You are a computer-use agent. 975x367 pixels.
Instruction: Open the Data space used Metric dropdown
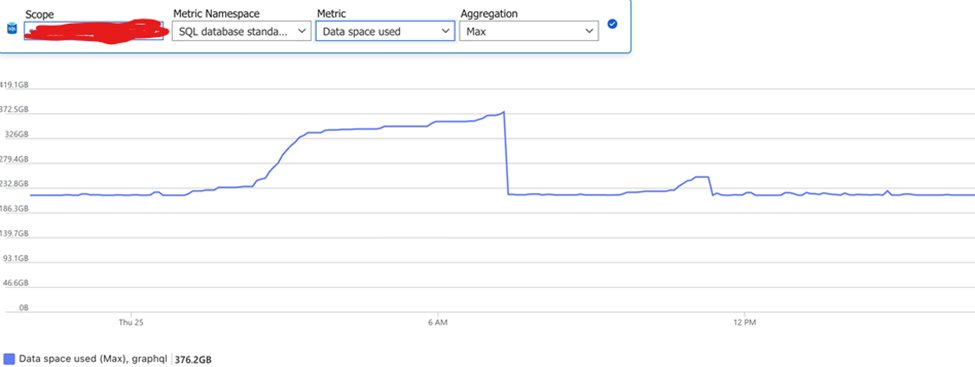point(385,31)
